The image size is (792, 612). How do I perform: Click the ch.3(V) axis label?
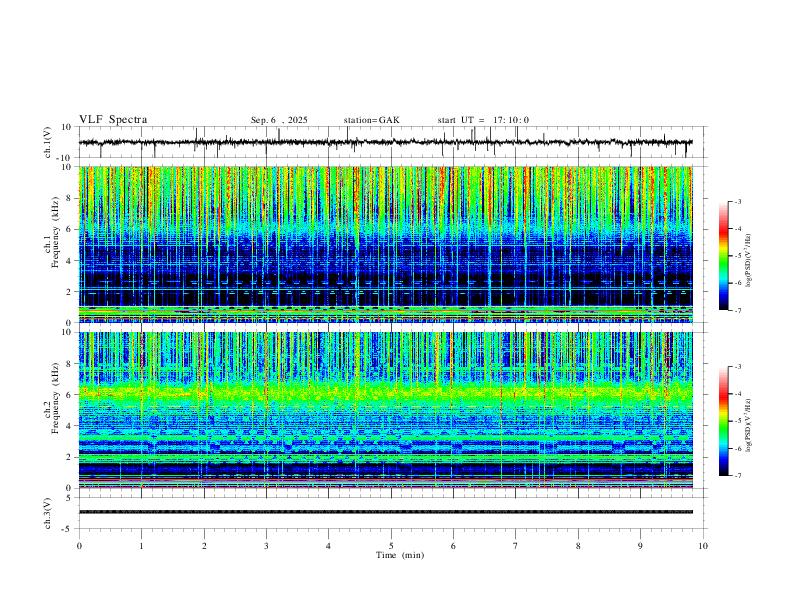coord(48,513)
